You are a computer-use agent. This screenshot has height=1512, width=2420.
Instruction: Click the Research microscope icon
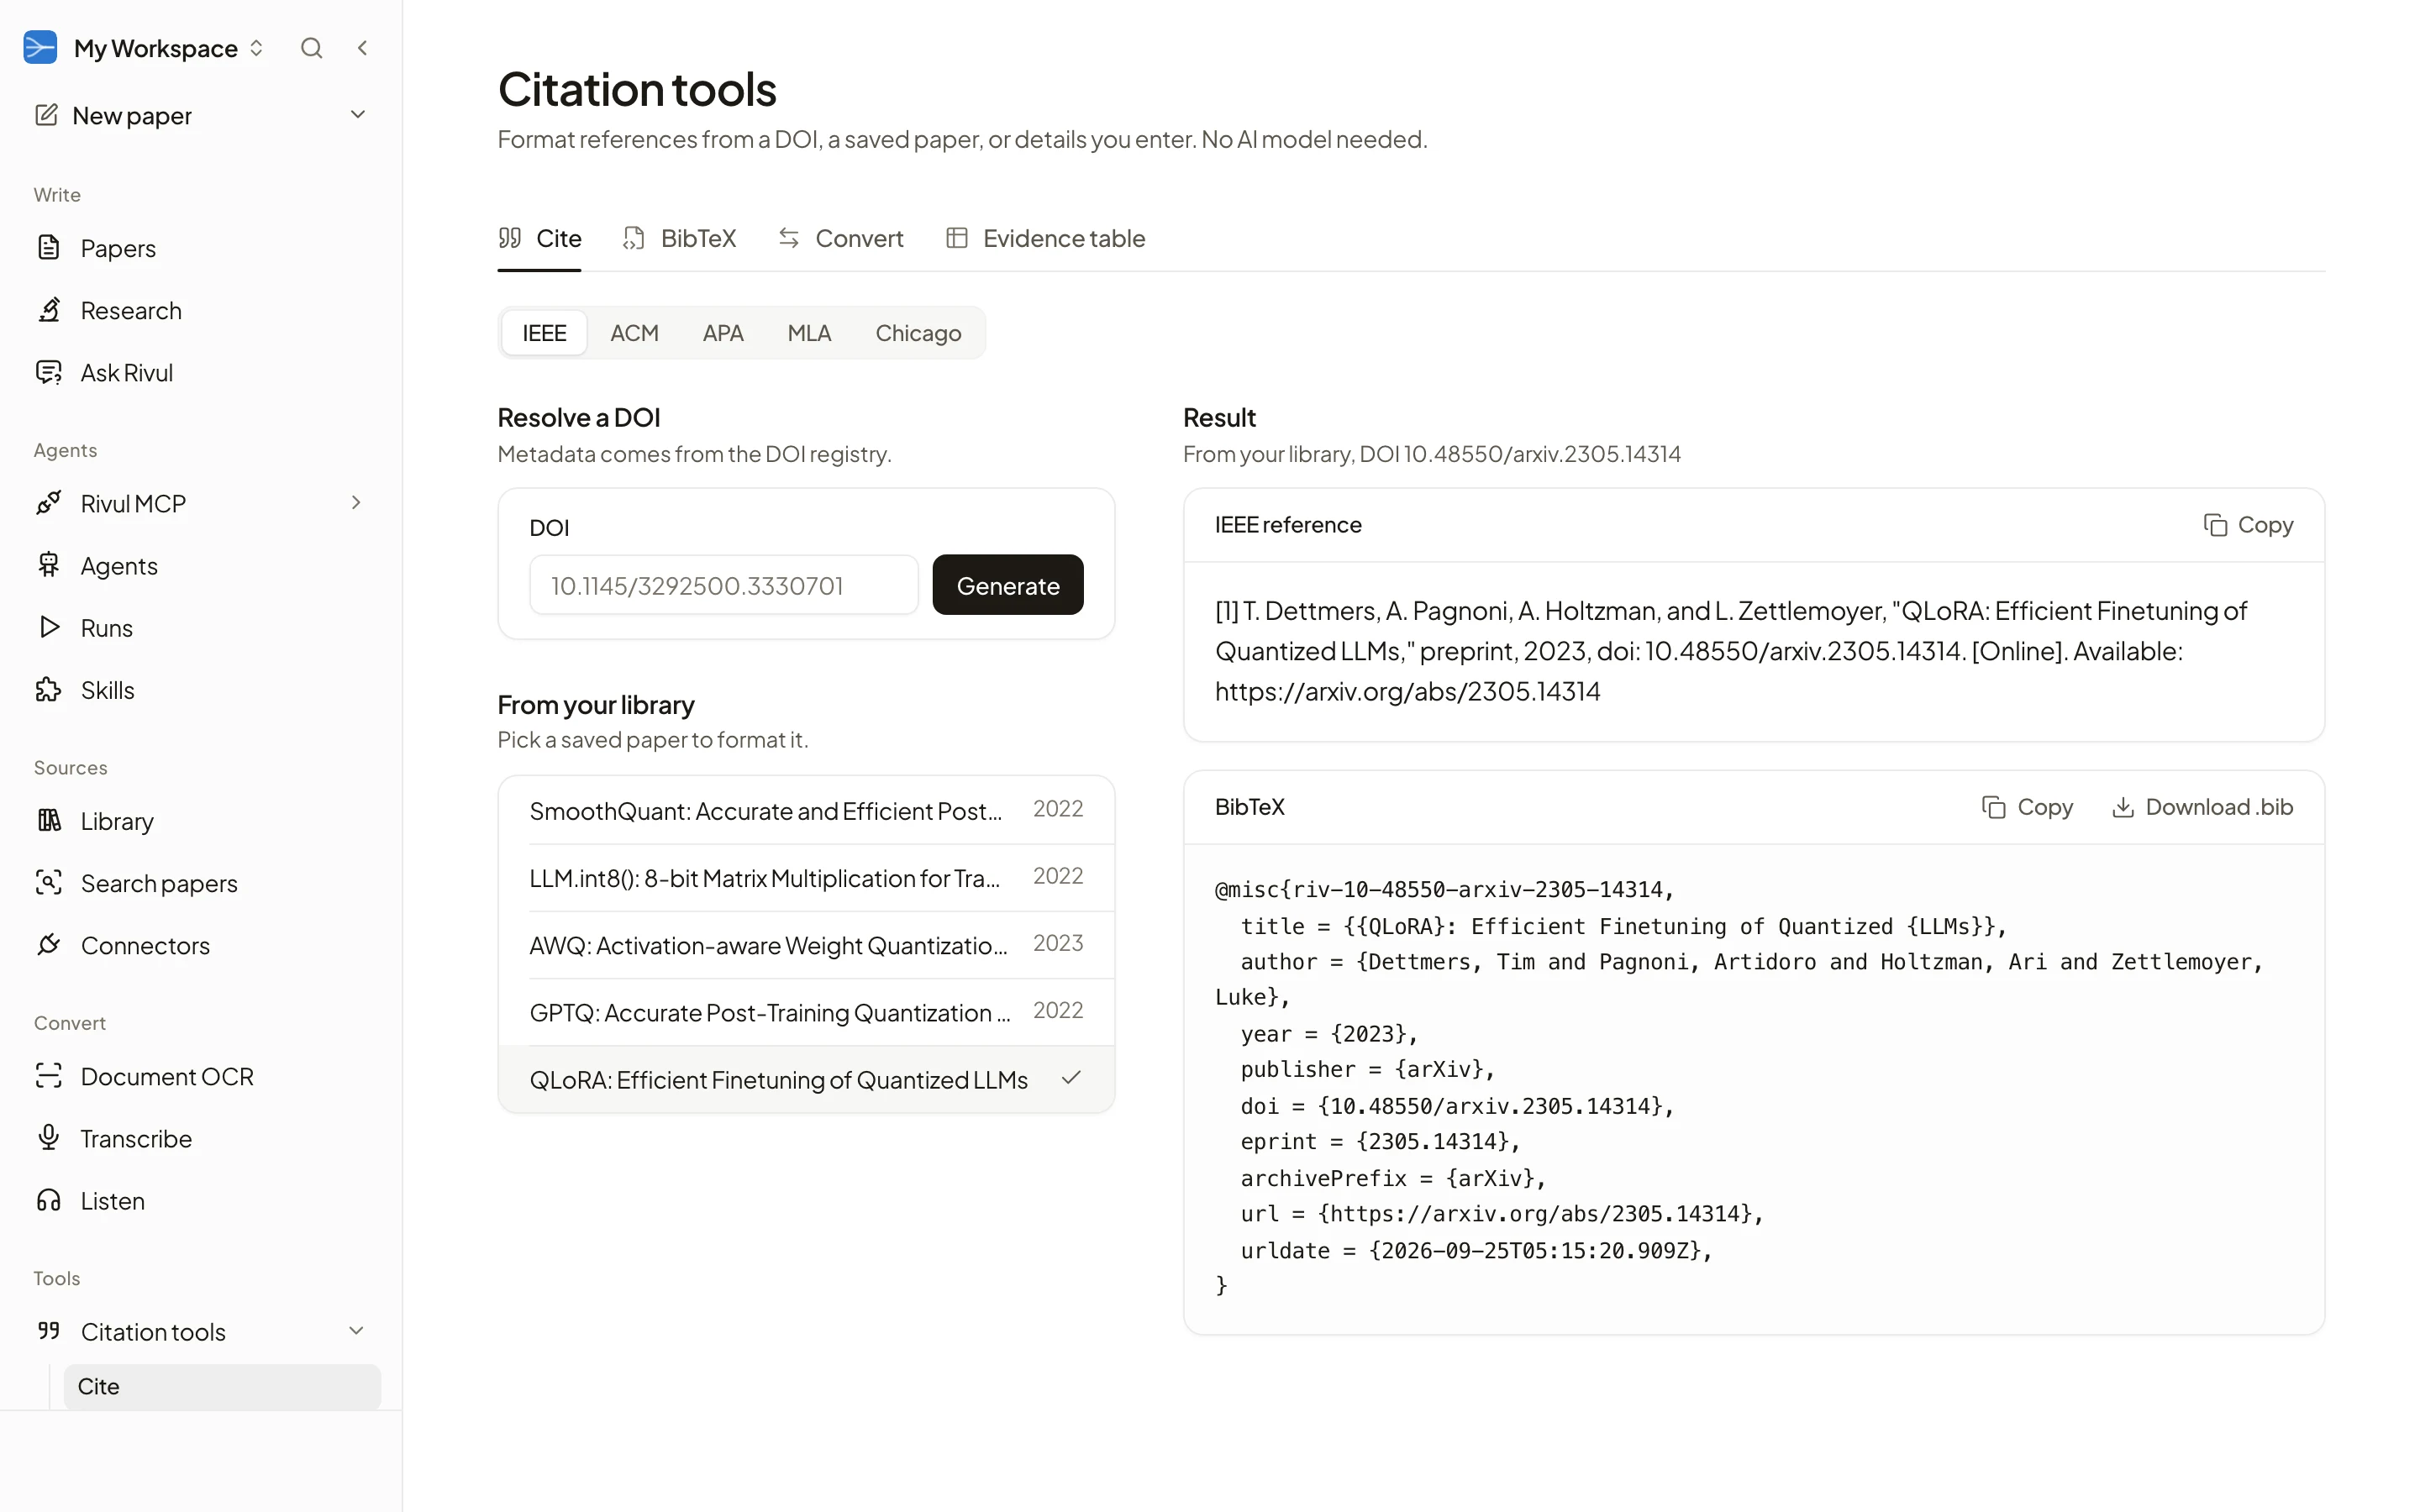(x=49, y=310)
